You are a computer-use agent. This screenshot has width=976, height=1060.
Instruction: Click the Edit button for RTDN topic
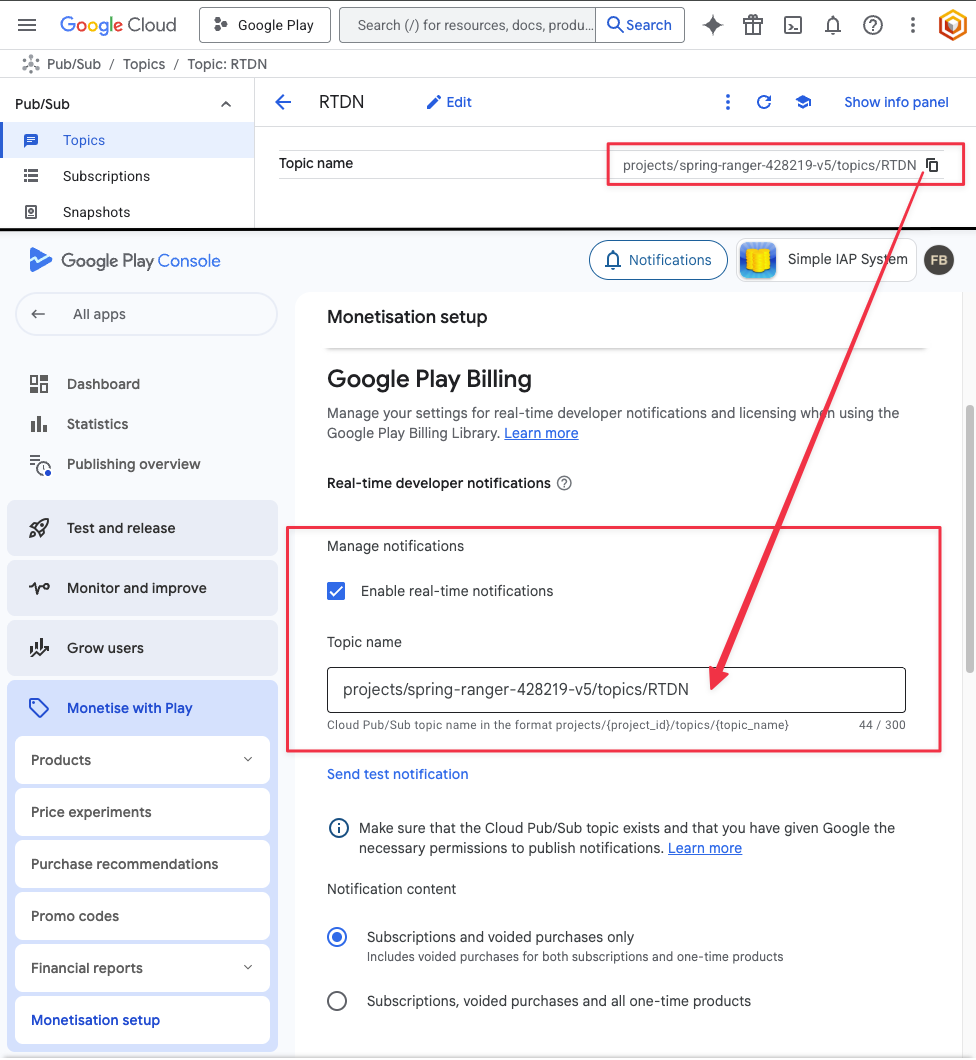[x=449, y=102]
